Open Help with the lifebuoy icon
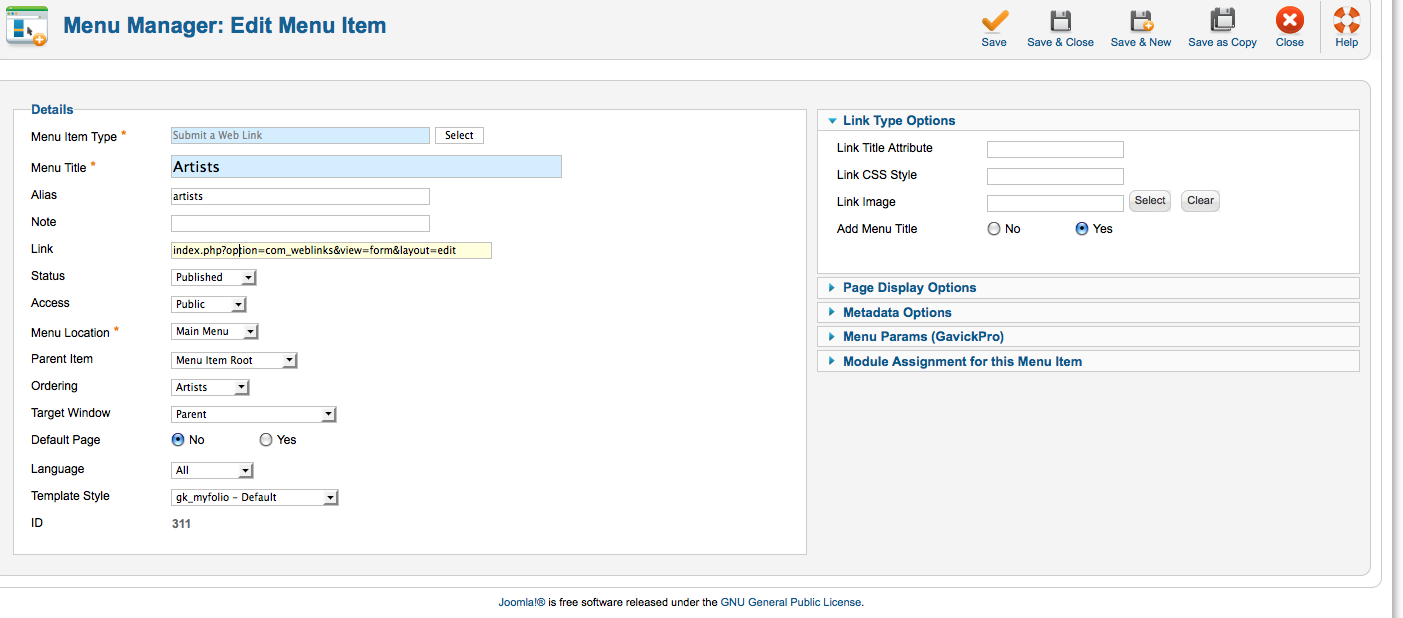1403x618 pixels. point(1346,21)
